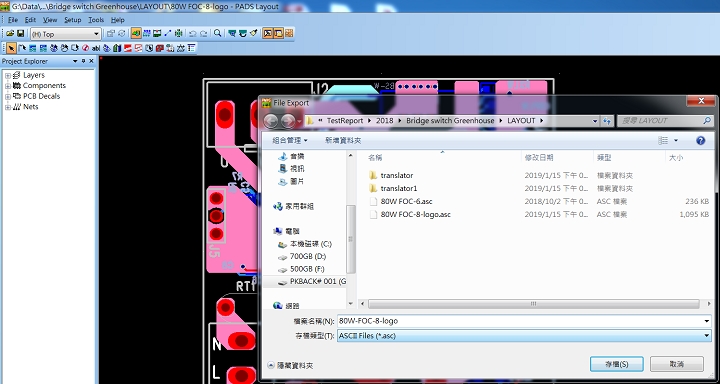Click the Save floppy disk icon
The width and height of the screenshot is (720, 384).
click(x=20, y=34)
